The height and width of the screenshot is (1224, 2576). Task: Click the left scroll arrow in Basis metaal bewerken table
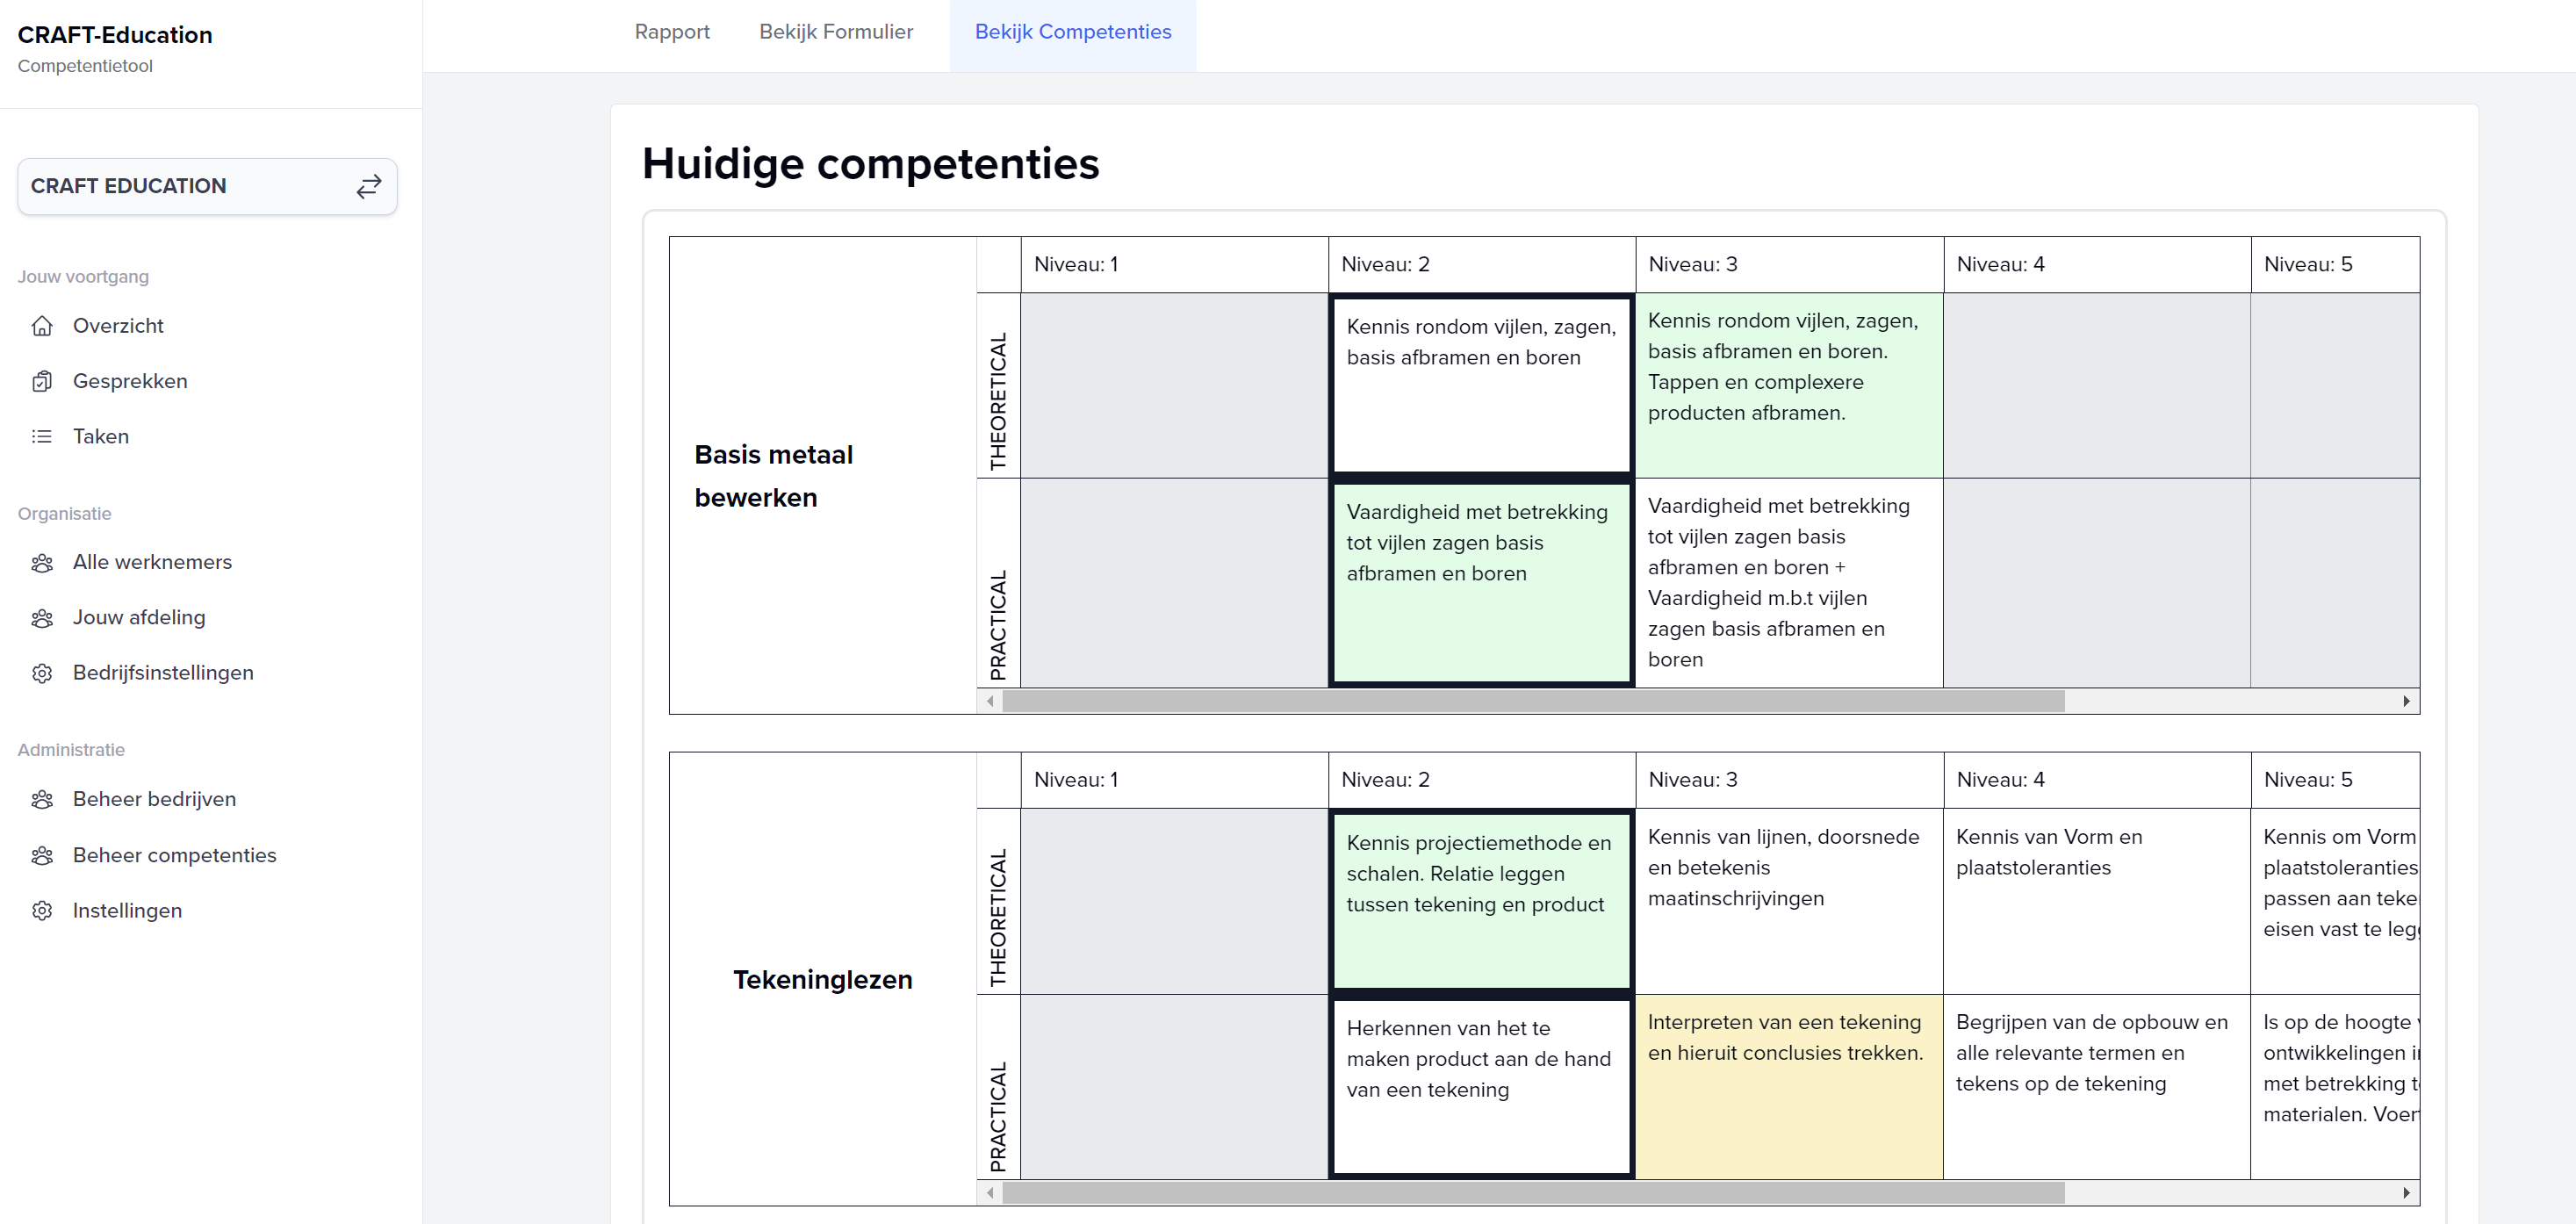[x=990, y=701]
